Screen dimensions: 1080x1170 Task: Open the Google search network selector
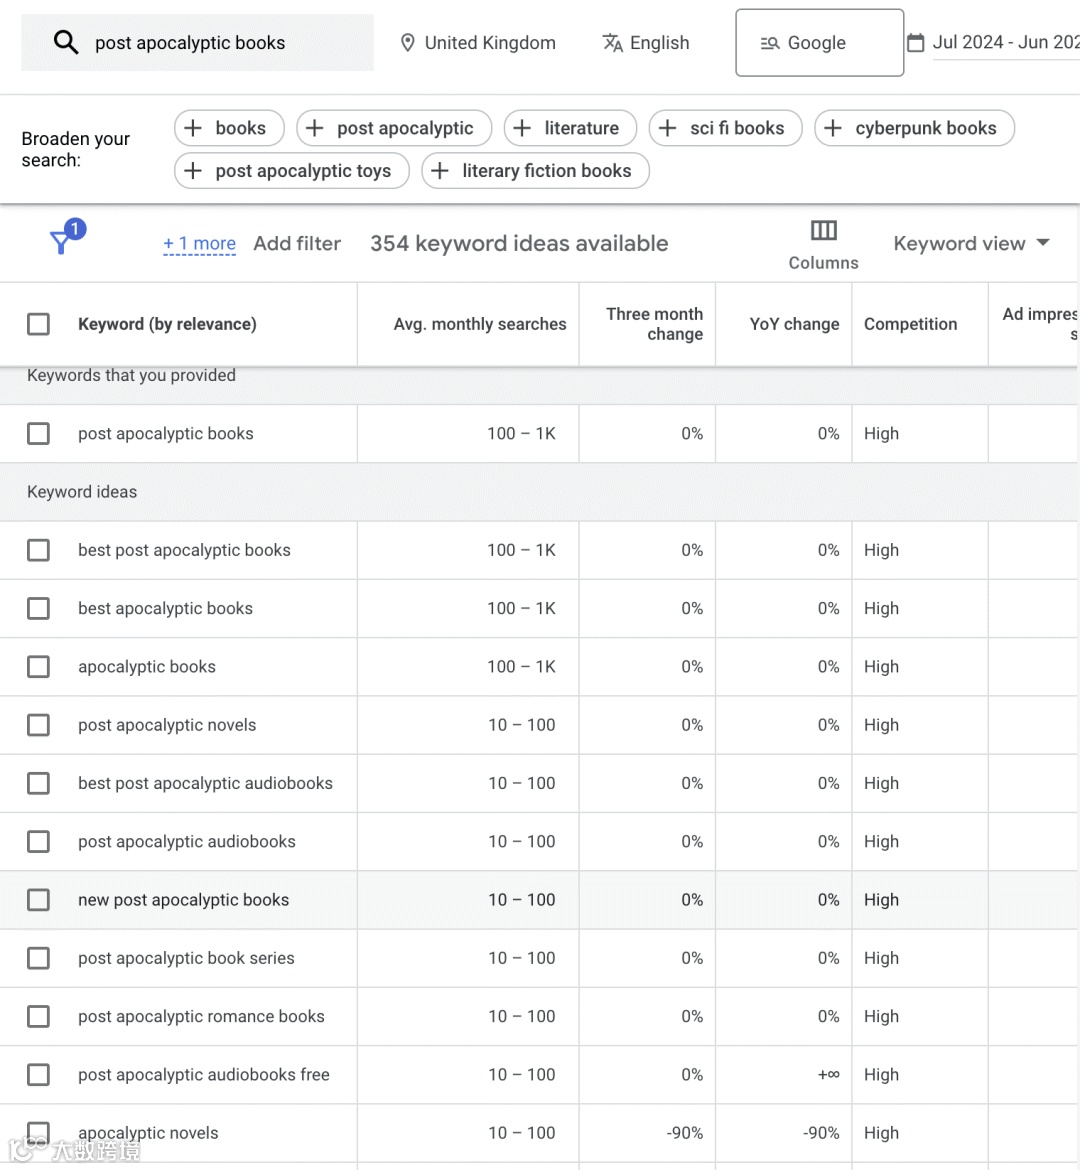pos(819,43)
